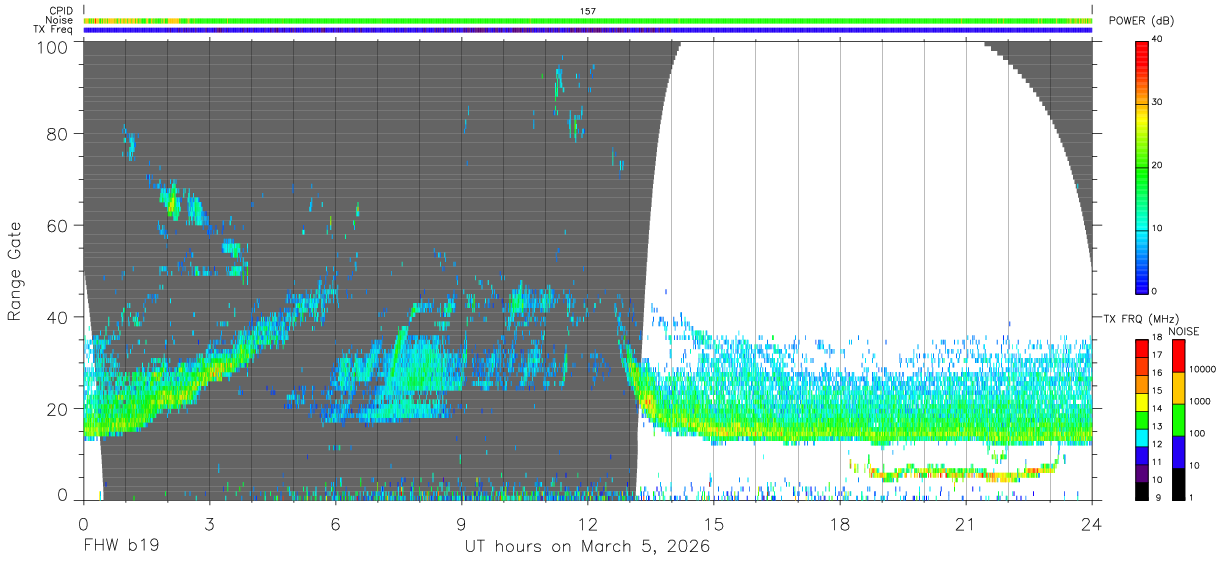
Task: Click the 24 tick on the UT hours axis
Action: click(x=1091, y=523)
